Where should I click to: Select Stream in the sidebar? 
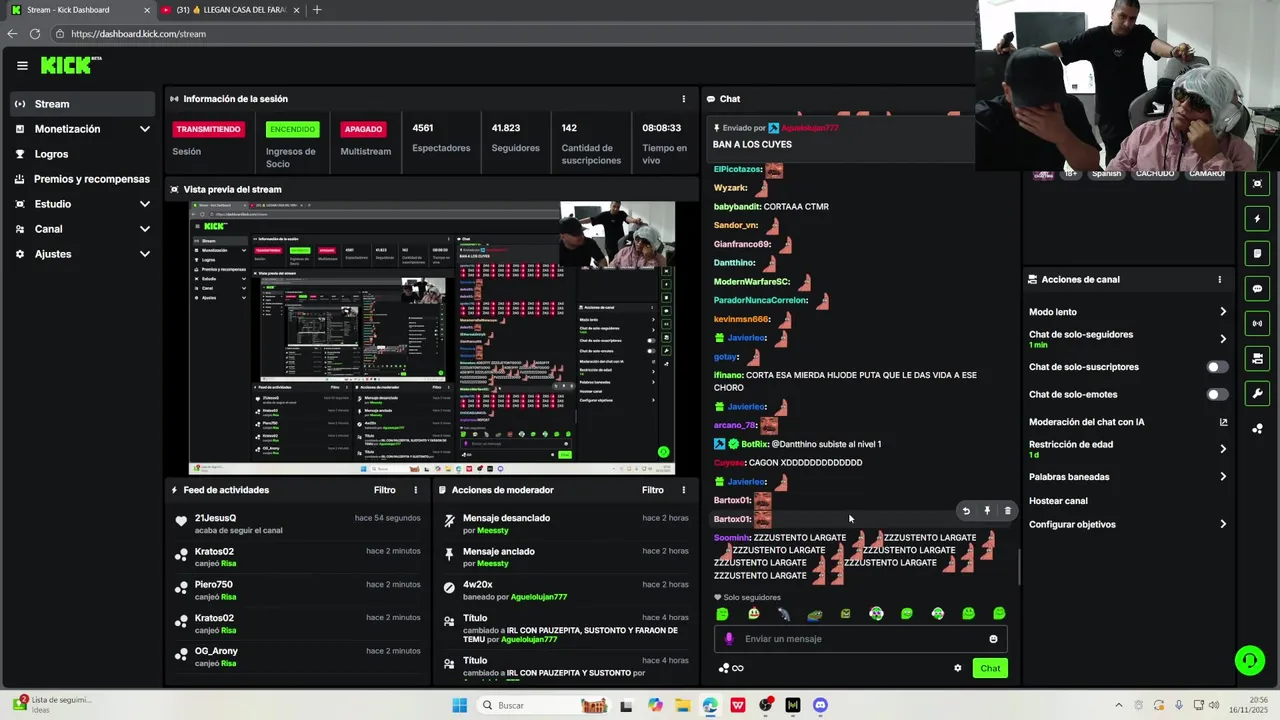[x=84, y=104]
